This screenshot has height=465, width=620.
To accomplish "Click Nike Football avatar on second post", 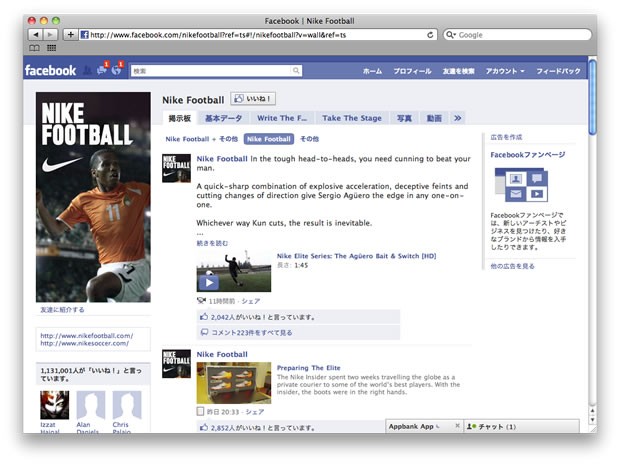I will pos(176,364).
